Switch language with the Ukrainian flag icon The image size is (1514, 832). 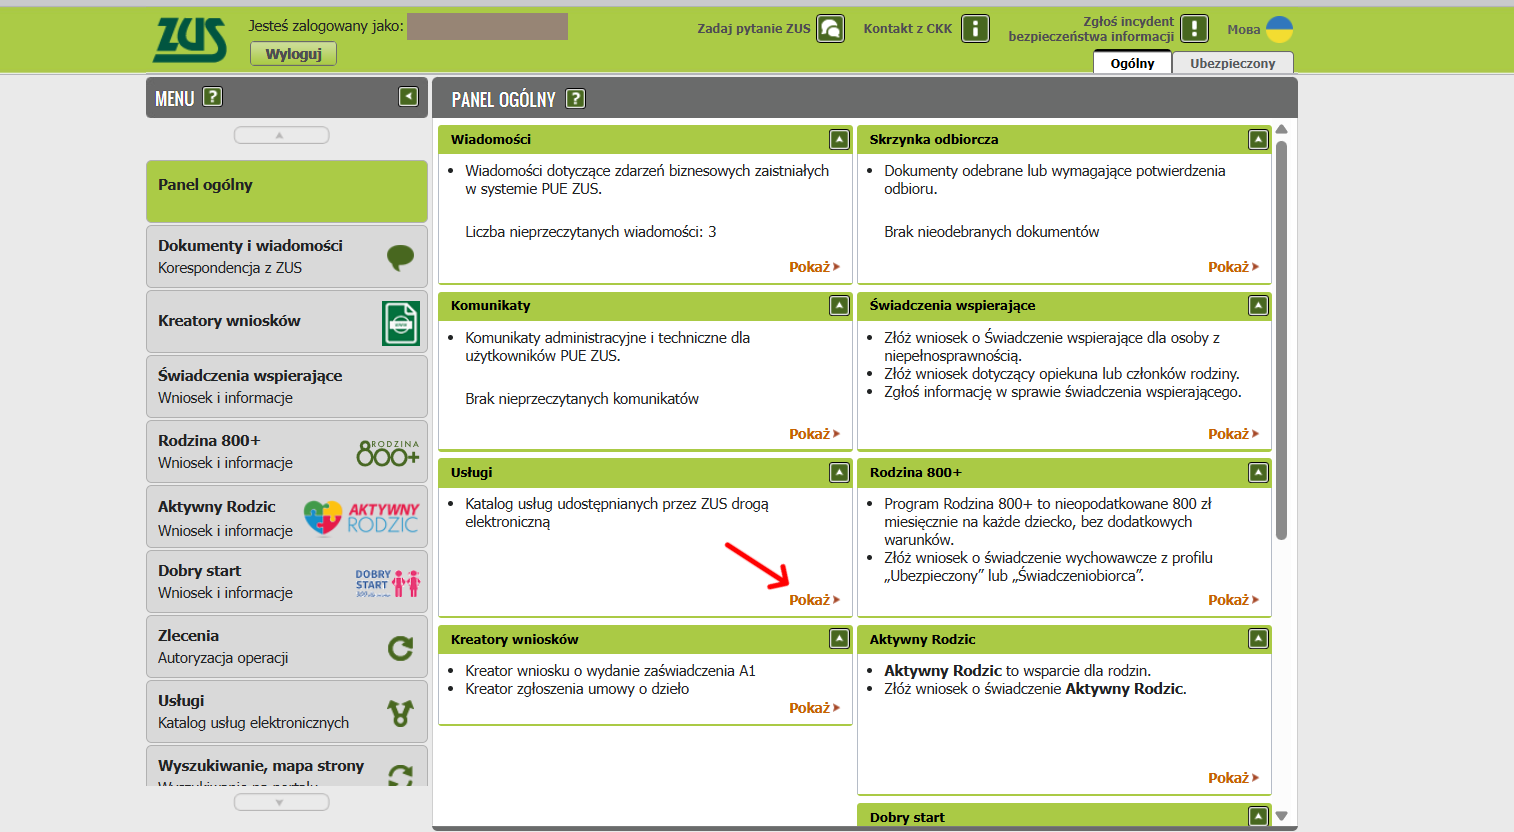tap(1279, 29)
